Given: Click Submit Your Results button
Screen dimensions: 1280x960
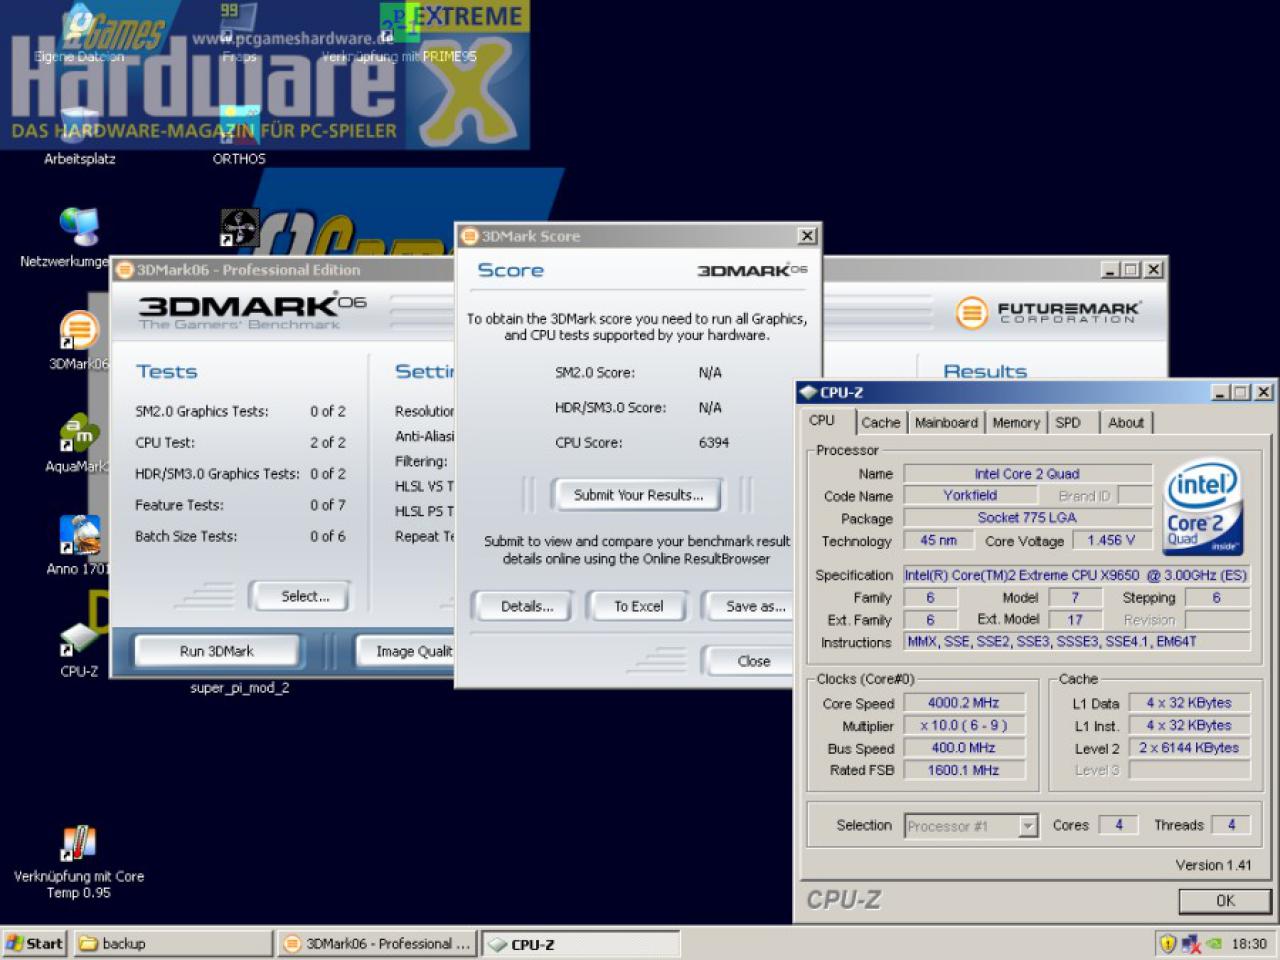Looking at the screenshot, I should (638, 495).
